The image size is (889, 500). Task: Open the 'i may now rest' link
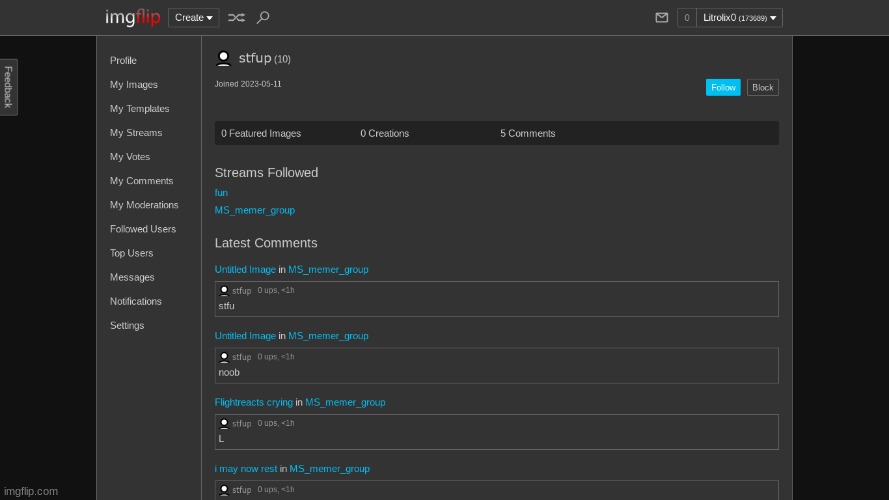pos(245,468)
